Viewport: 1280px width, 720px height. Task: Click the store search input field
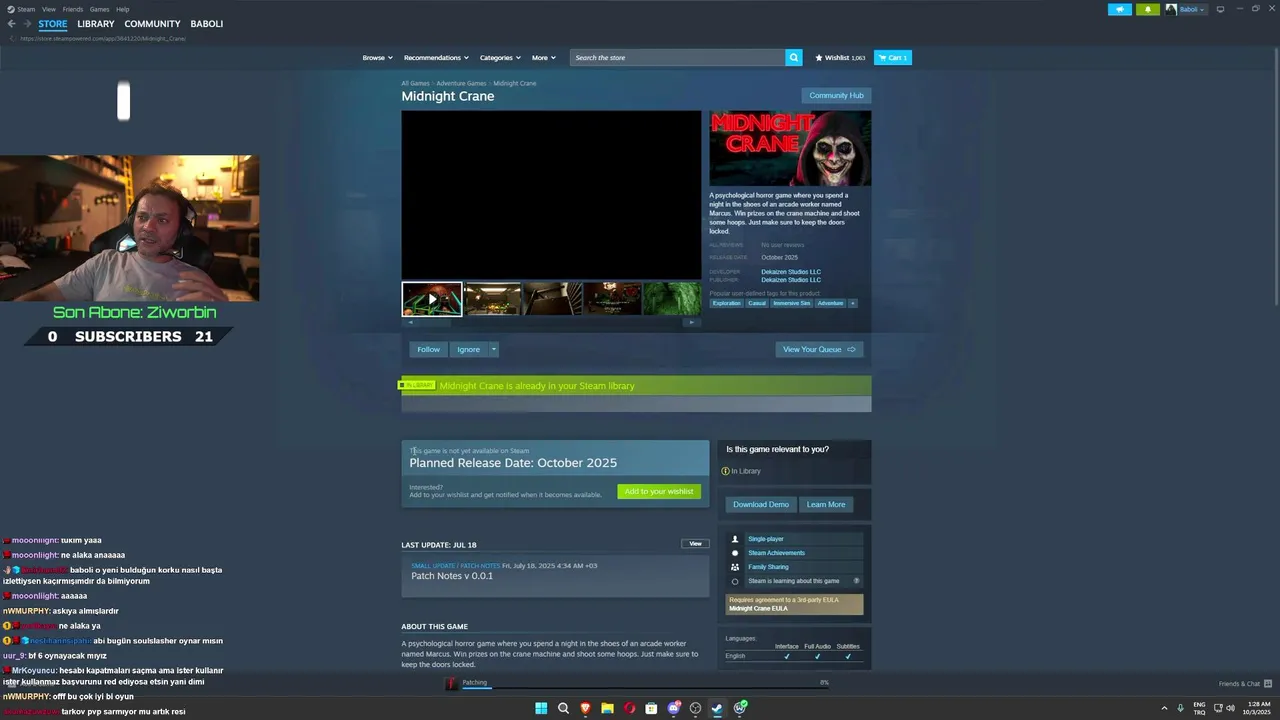[678, 58]
